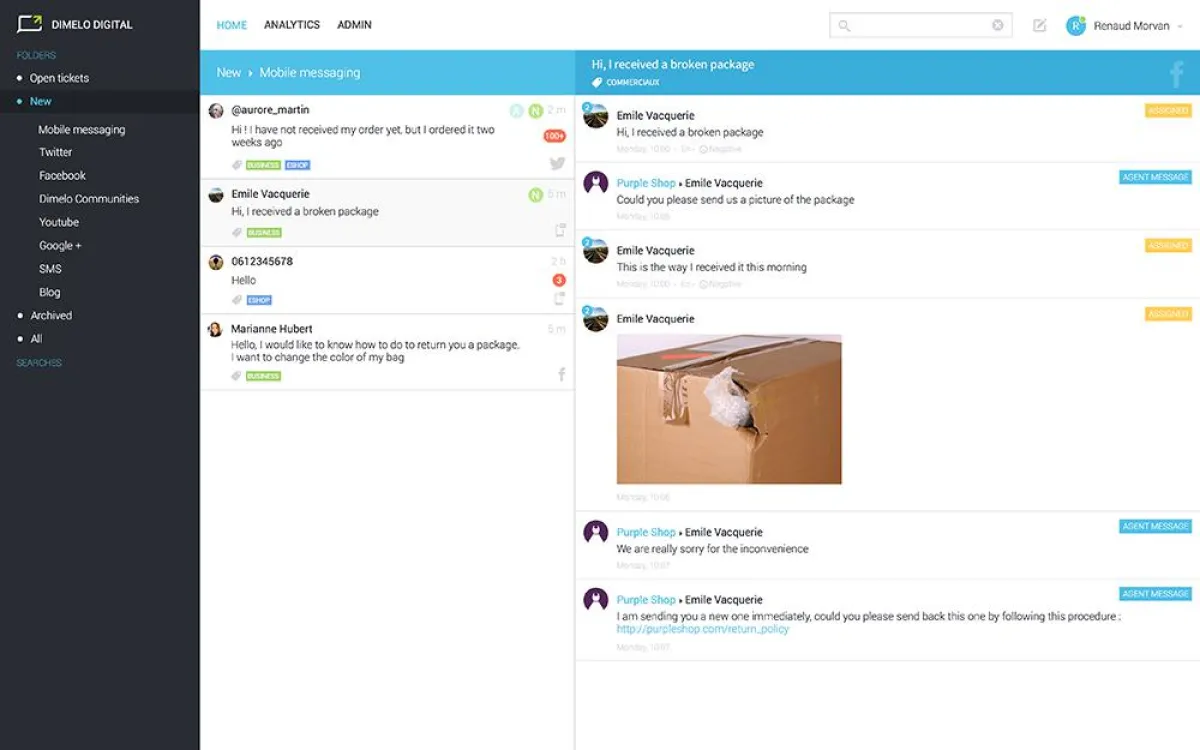
Task: Select the Facebook channel
Action: [x=63, y=175]
